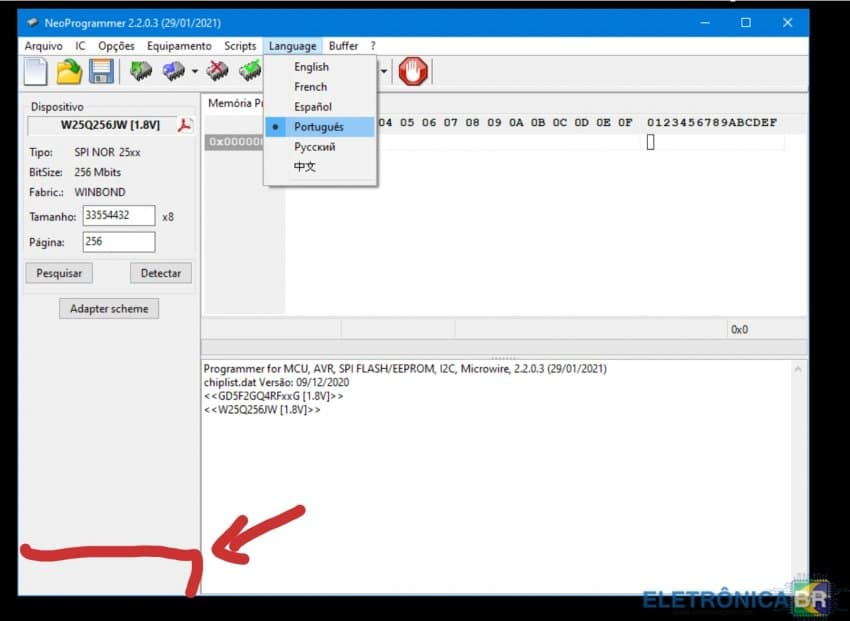Click the Programmer for MCU, AVR log line
850x621 pixels.
point(405,369)
